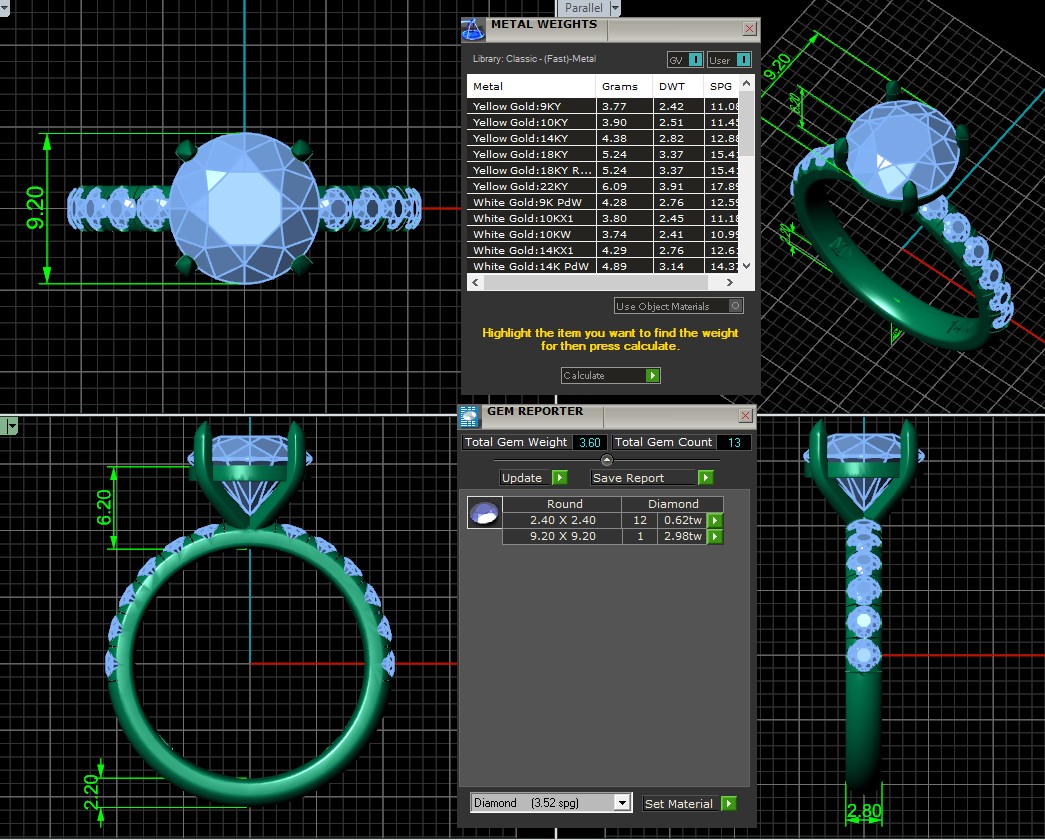Click the round diamond gem thumbnail
1045x840 pixels.
pos(485,513)
